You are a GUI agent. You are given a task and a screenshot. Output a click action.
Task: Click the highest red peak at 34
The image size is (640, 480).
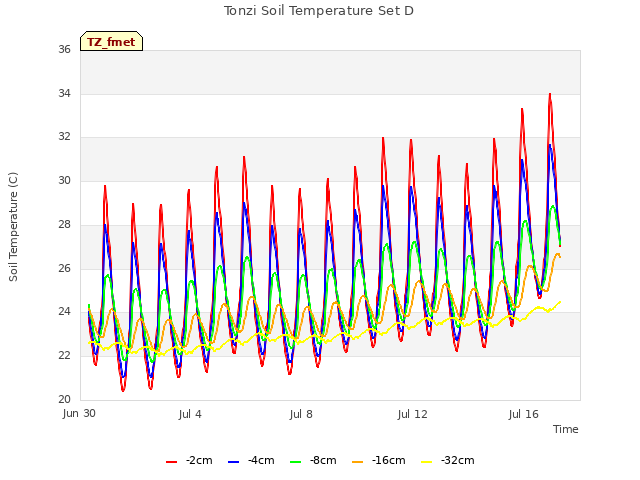click(x=550, y=94)
